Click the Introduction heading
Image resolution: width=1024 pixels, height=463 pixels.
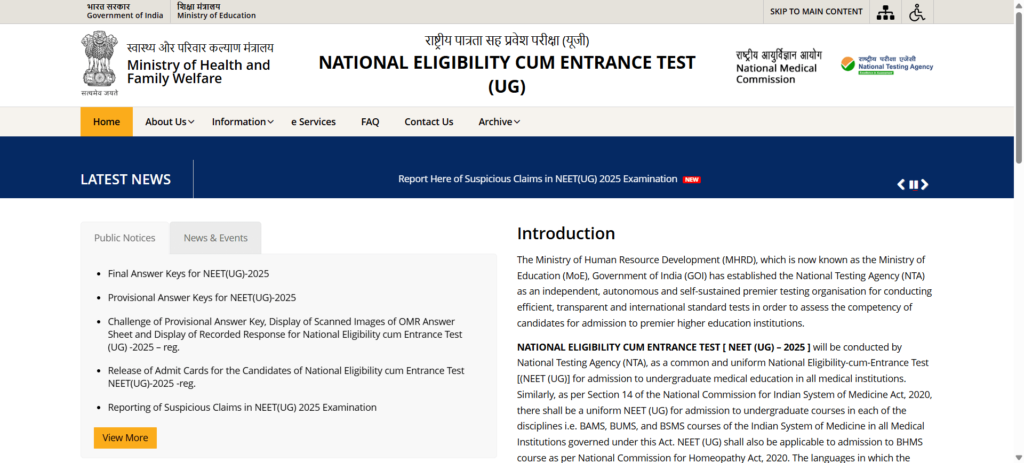tap(566, 233)
